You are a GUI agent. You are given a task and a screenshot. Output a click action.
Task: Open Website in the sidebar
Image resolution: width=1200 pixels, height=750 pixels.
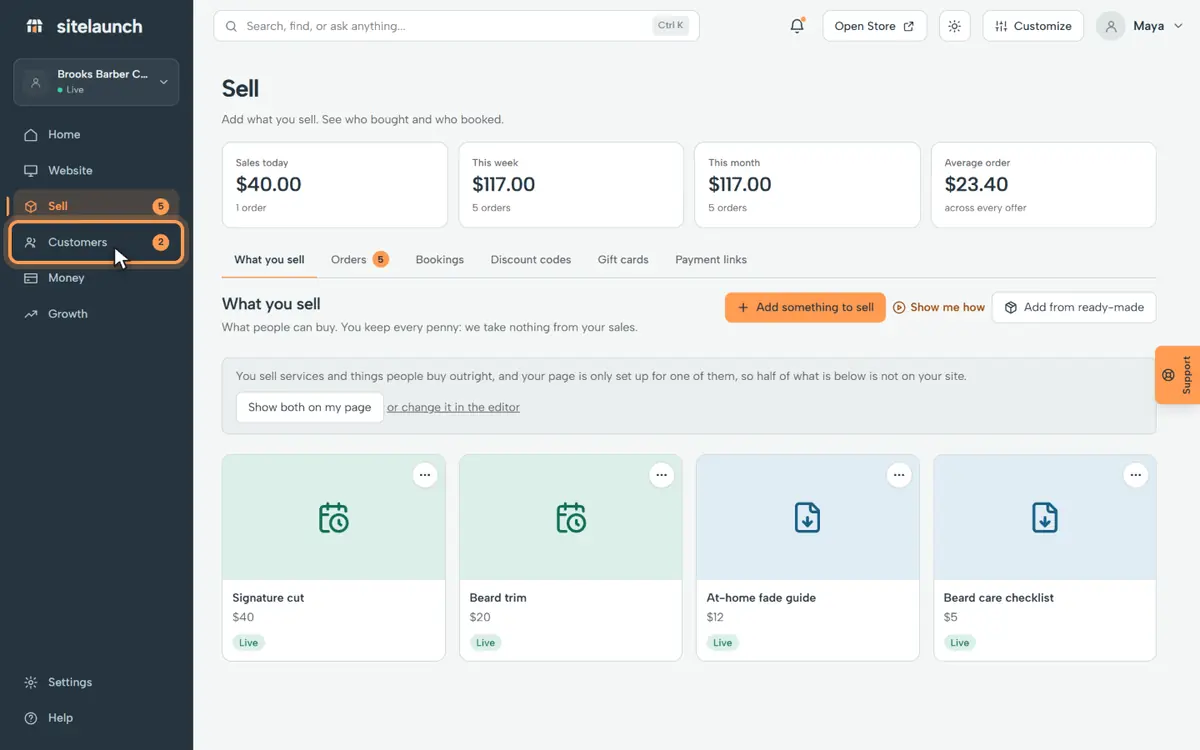[x=96, y=170]
